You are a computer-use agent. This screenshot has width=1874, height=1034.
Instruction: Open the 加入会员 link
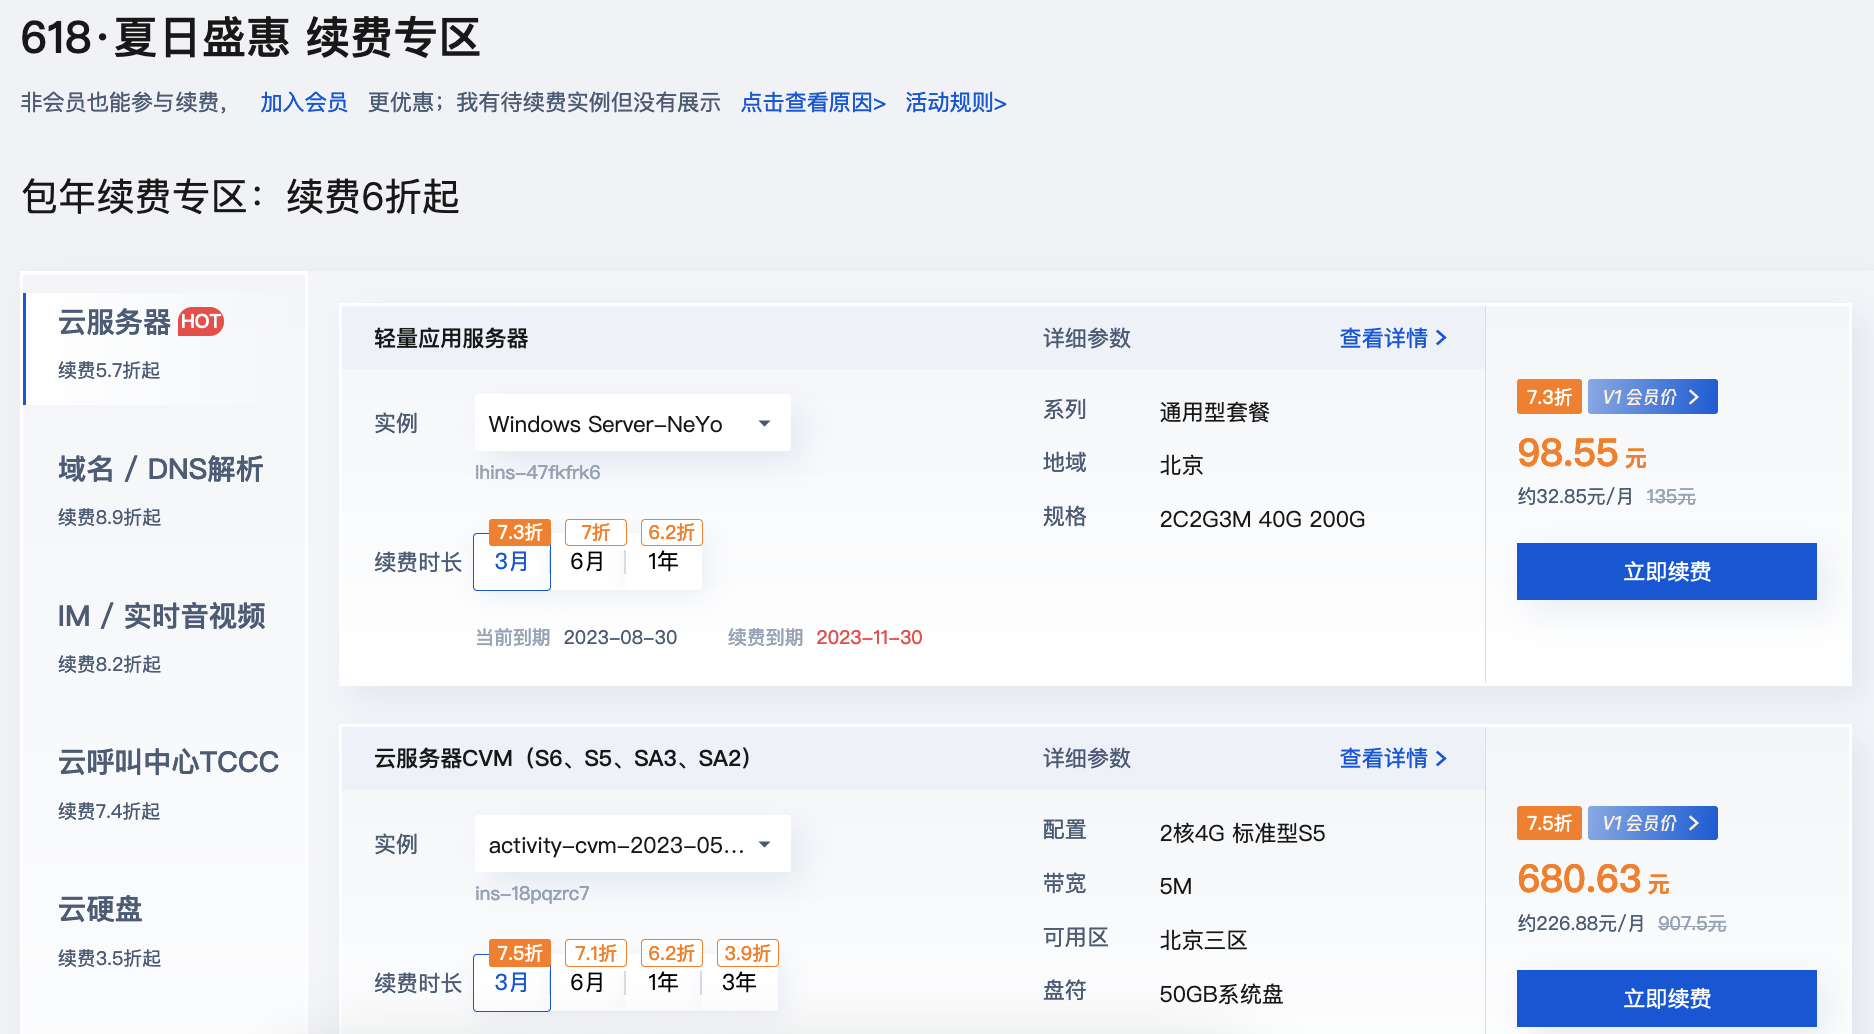[x=303, y=102]
